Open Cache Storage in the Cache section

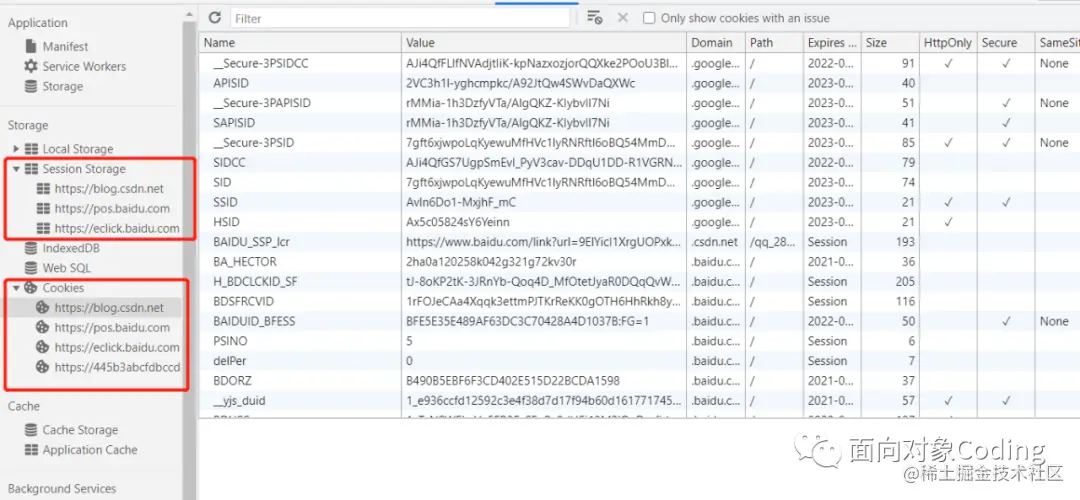(80, 430)
